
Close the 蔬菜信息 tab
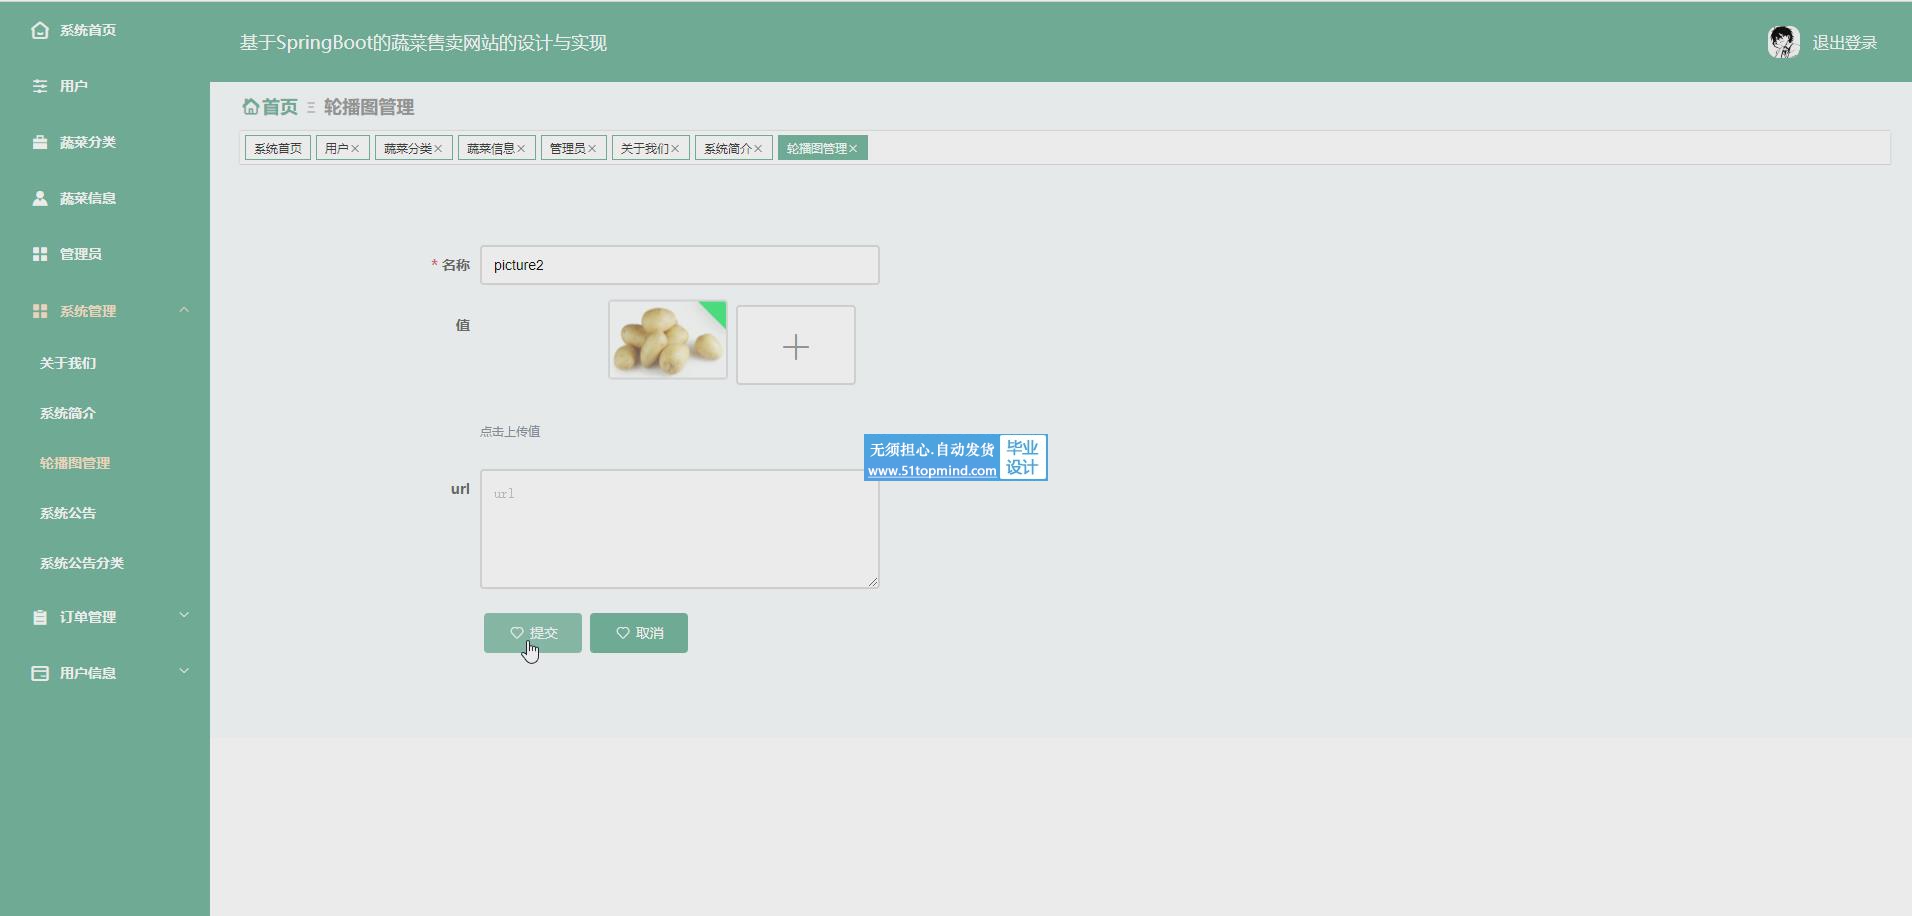click(x=521, y=148)
